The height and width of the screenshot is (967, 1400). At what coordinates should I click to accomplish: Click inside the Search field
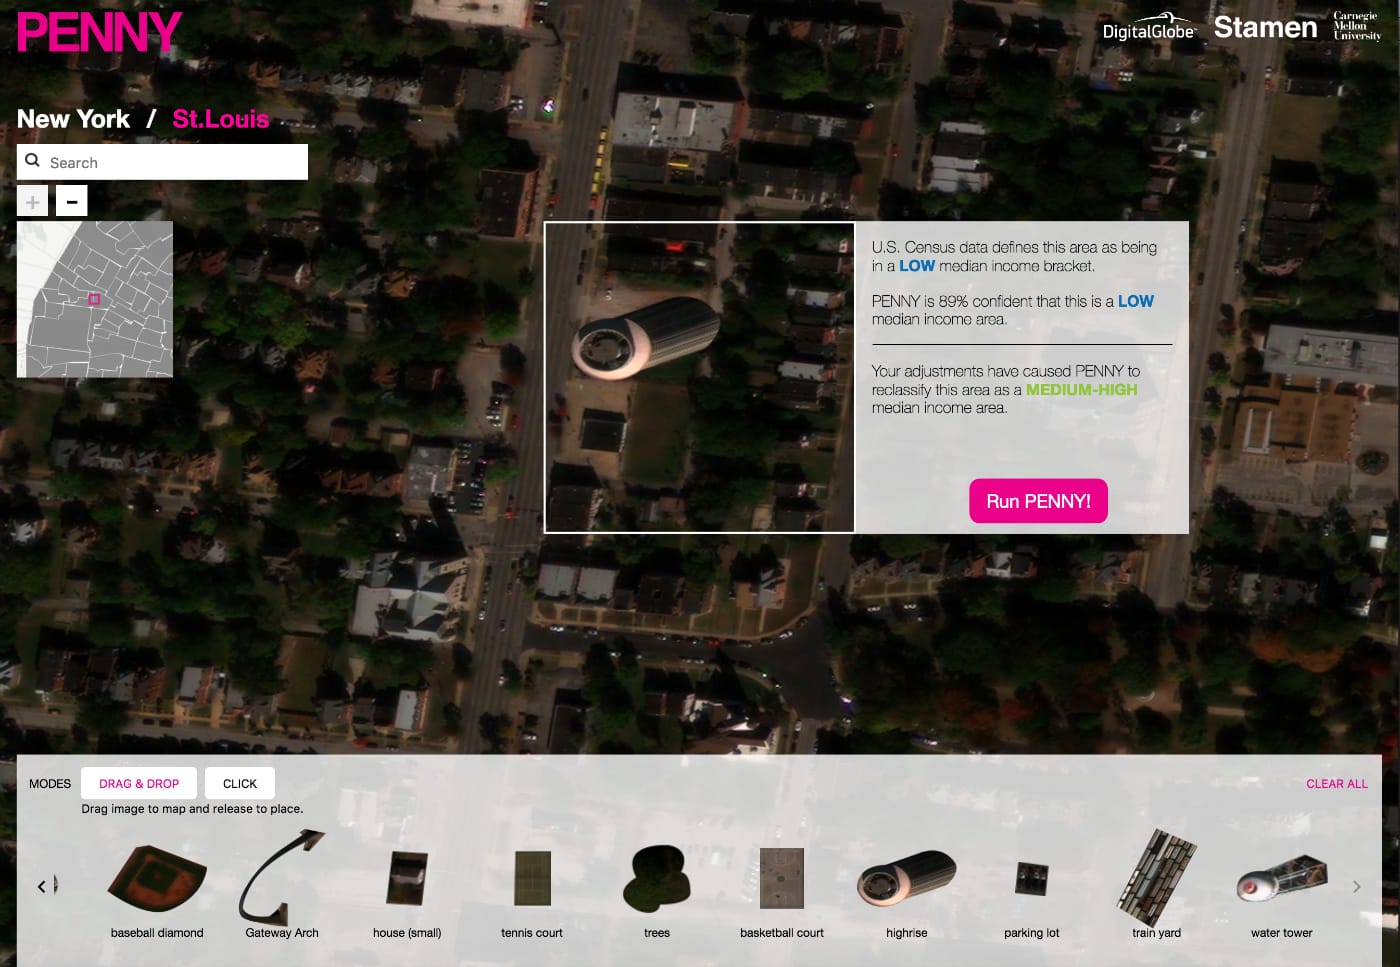pyautogui.click(x=160, y=161)
